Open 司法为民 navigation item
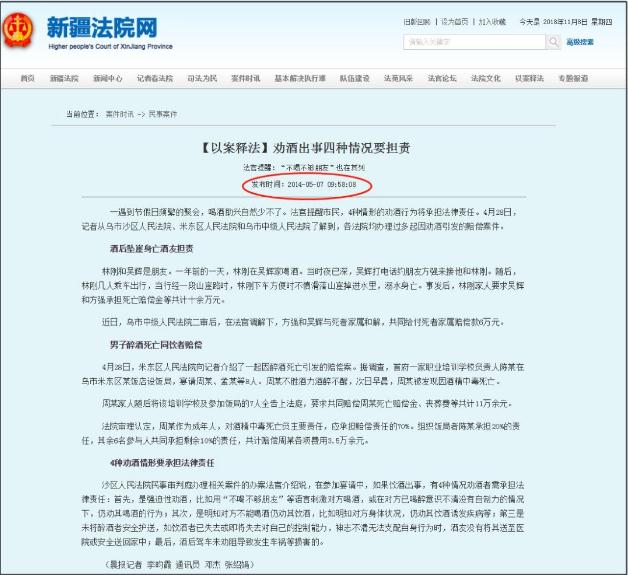This screenshot has width=628, height=575. [202, 78]
